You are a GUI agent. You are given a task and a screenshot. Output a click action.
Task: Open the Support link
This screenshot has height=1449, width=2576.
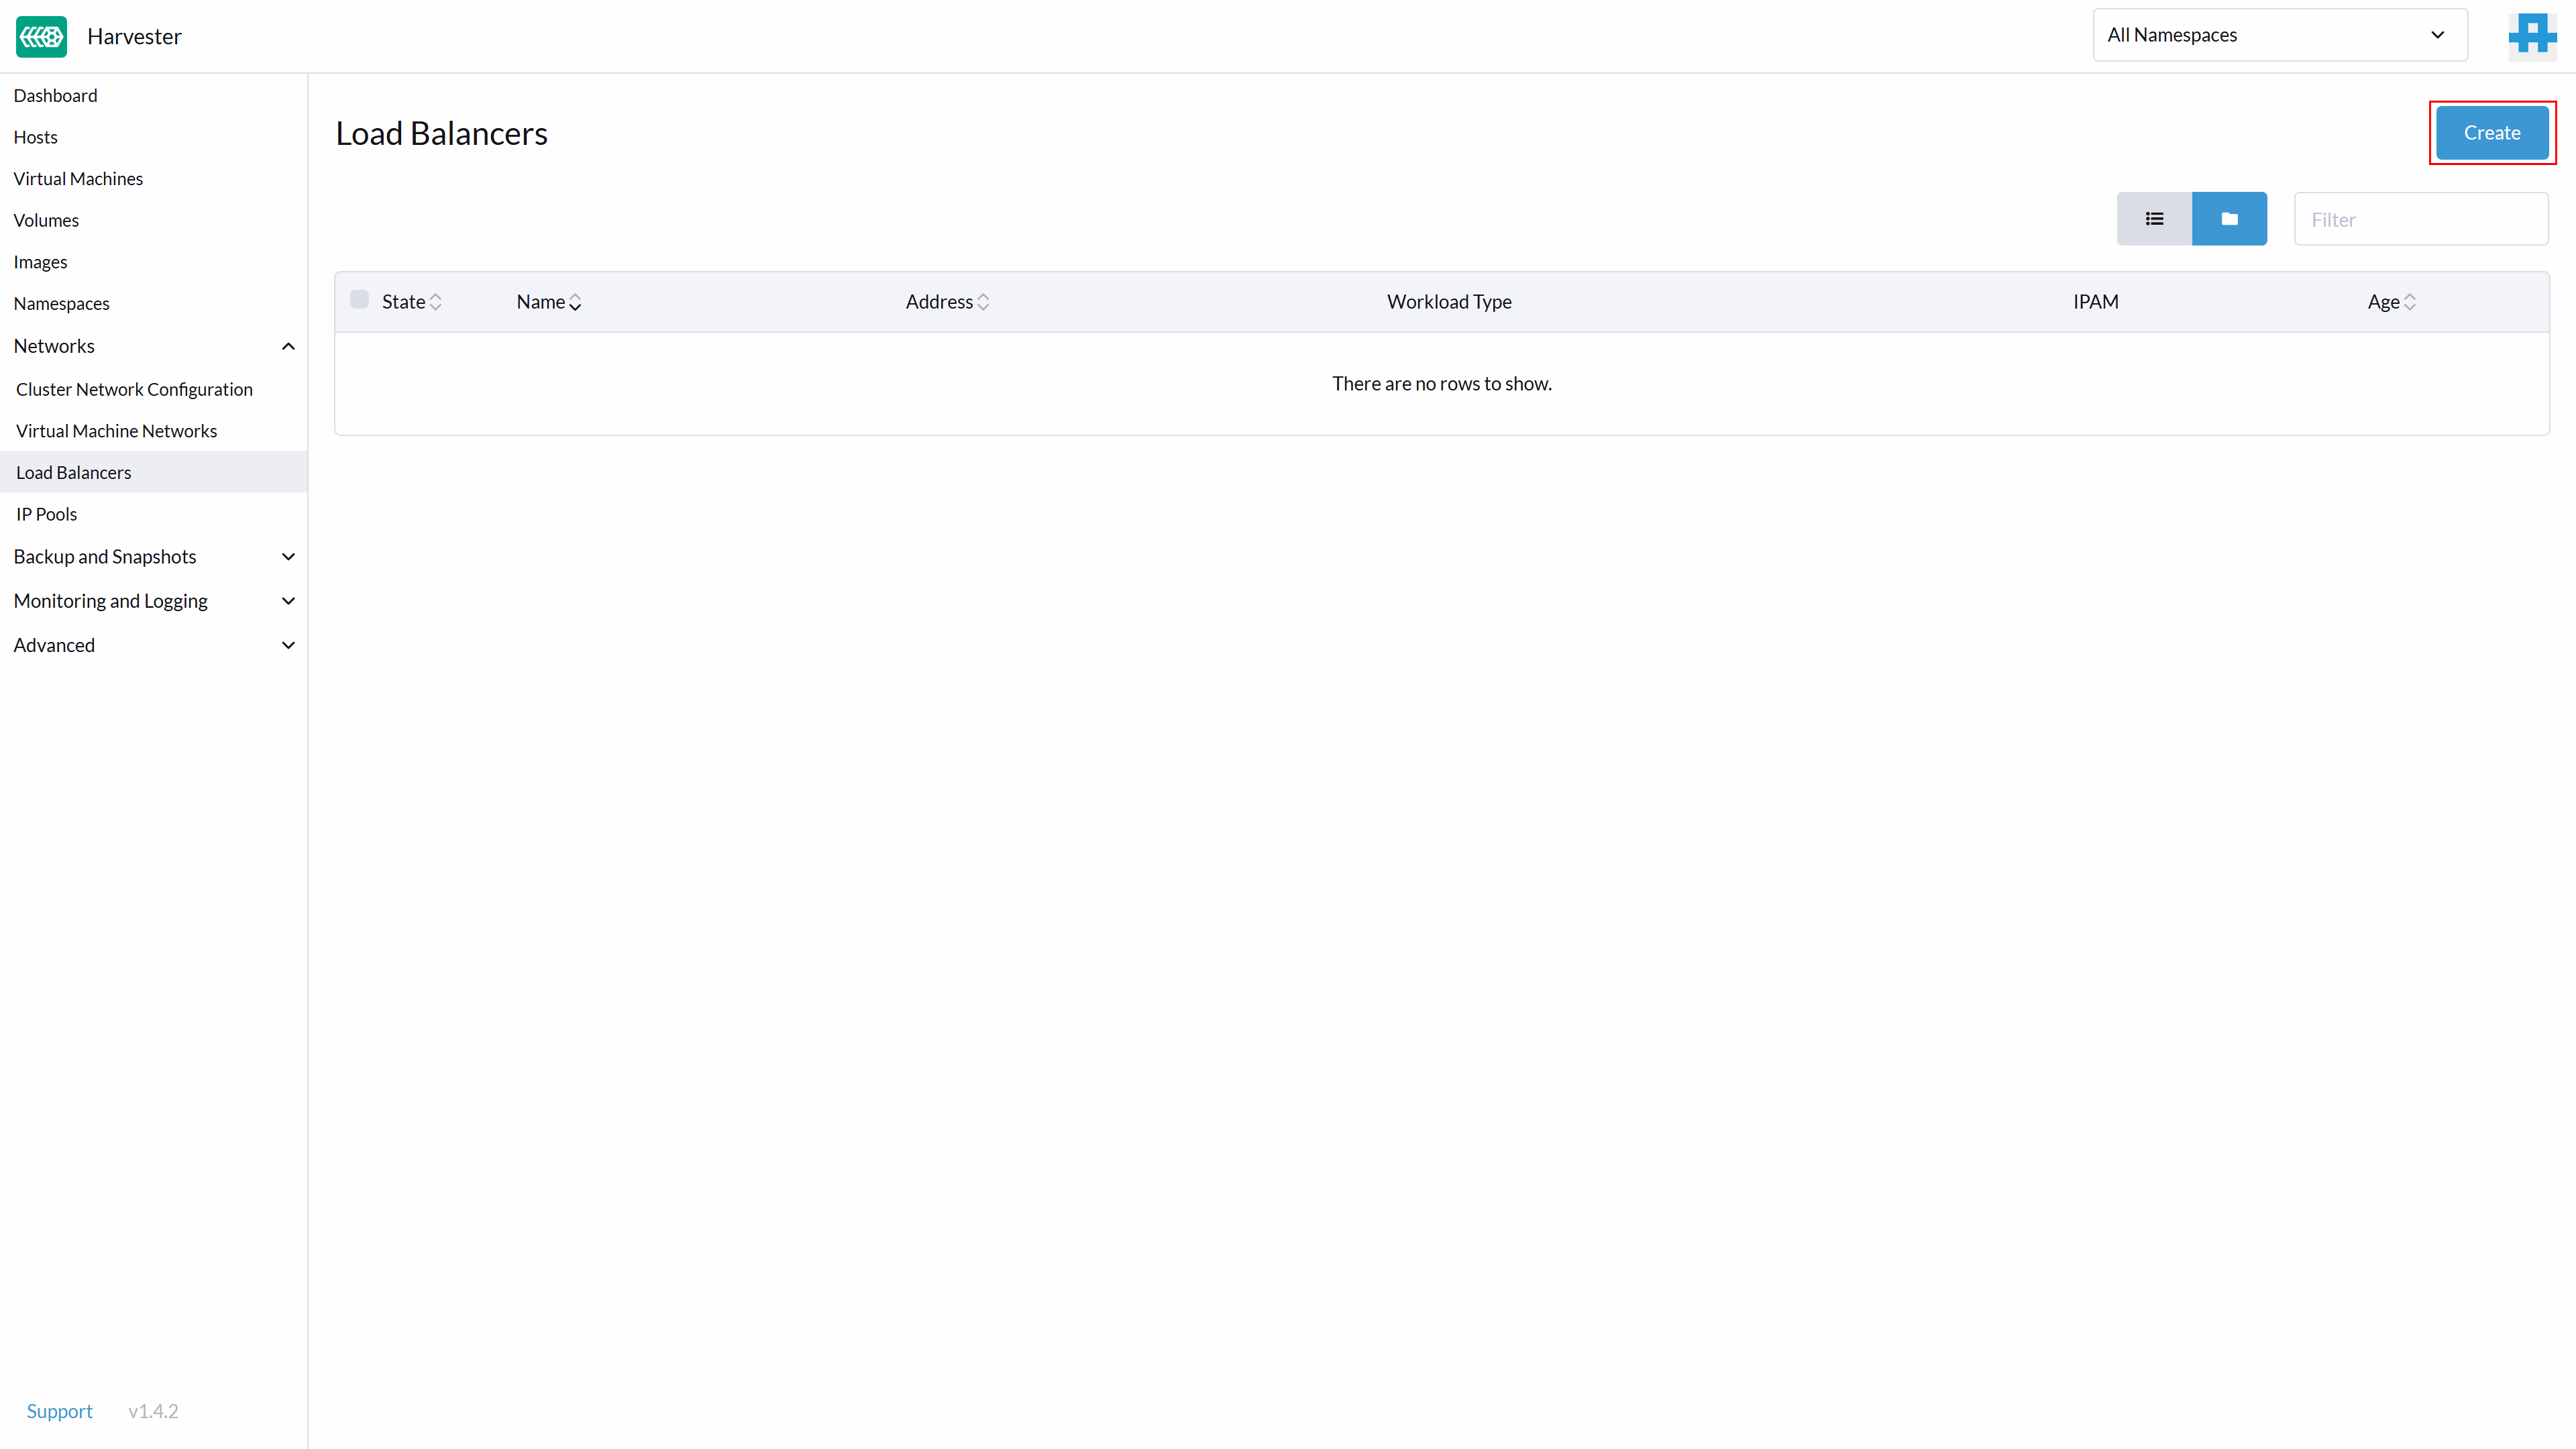pyautogui.click(x=59, y=1411)
